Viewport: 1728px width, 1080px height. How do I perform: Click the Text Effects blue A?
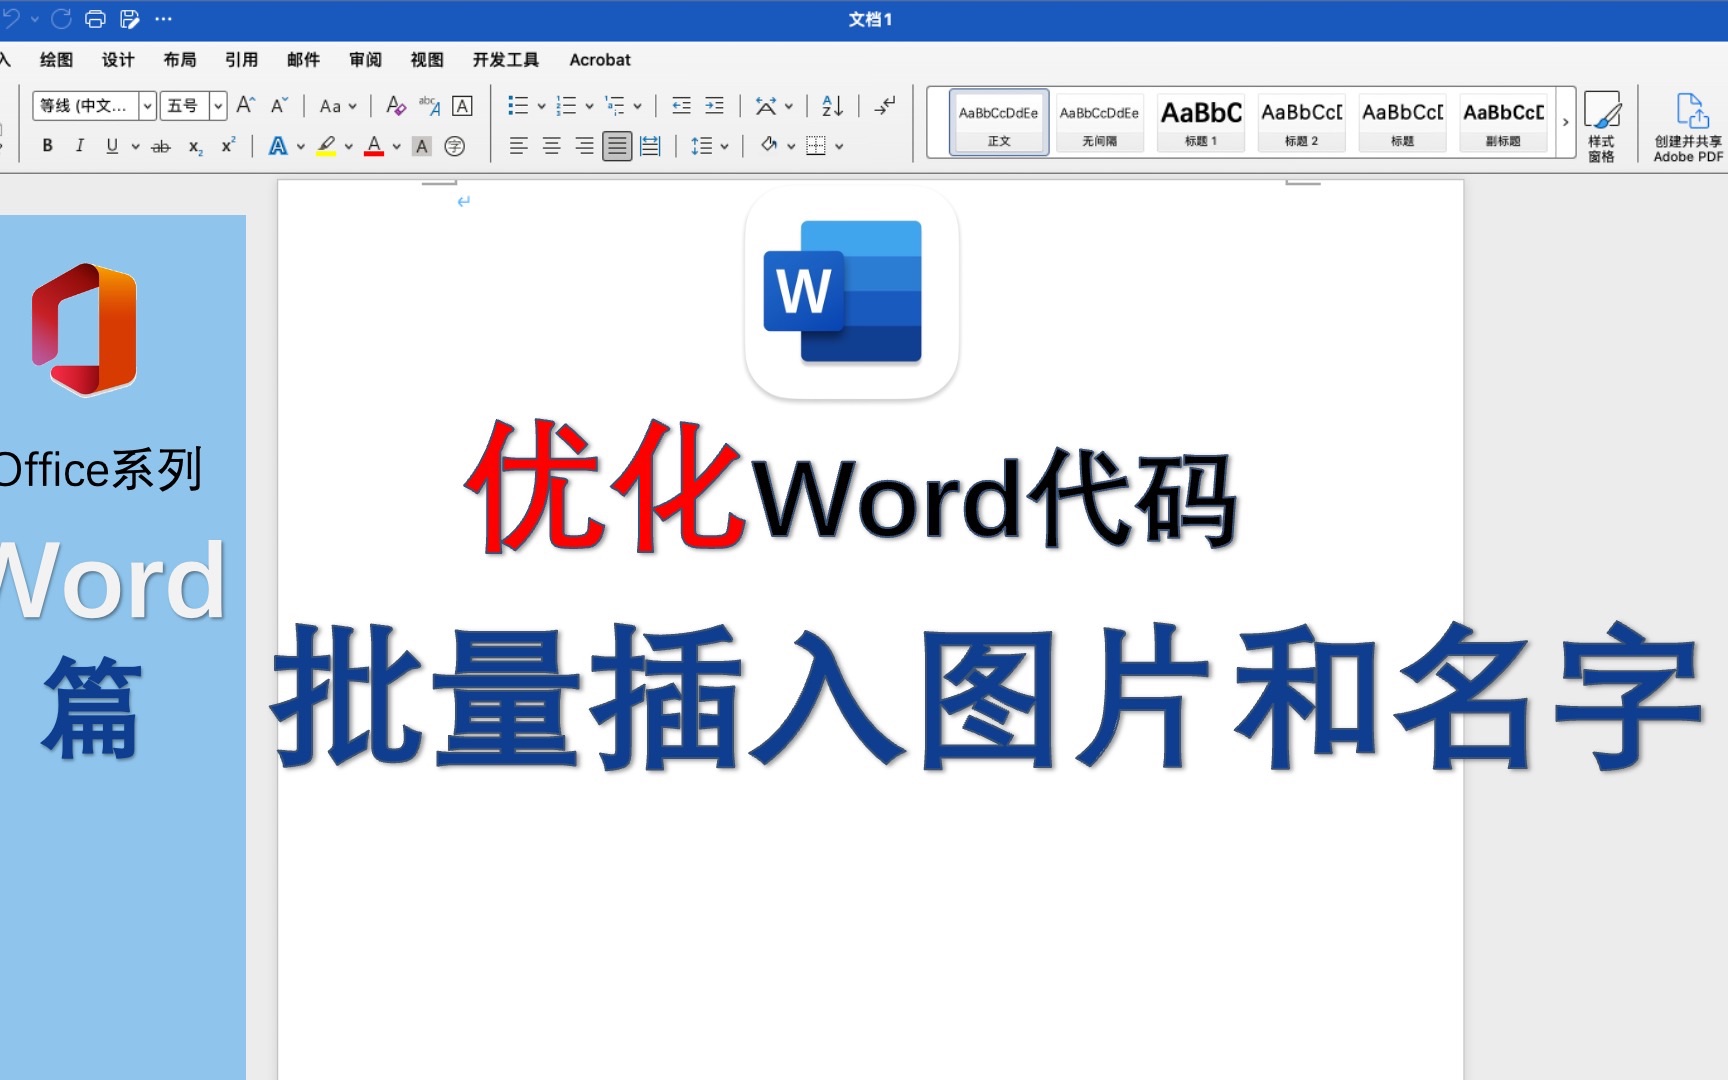coord(278,146)
